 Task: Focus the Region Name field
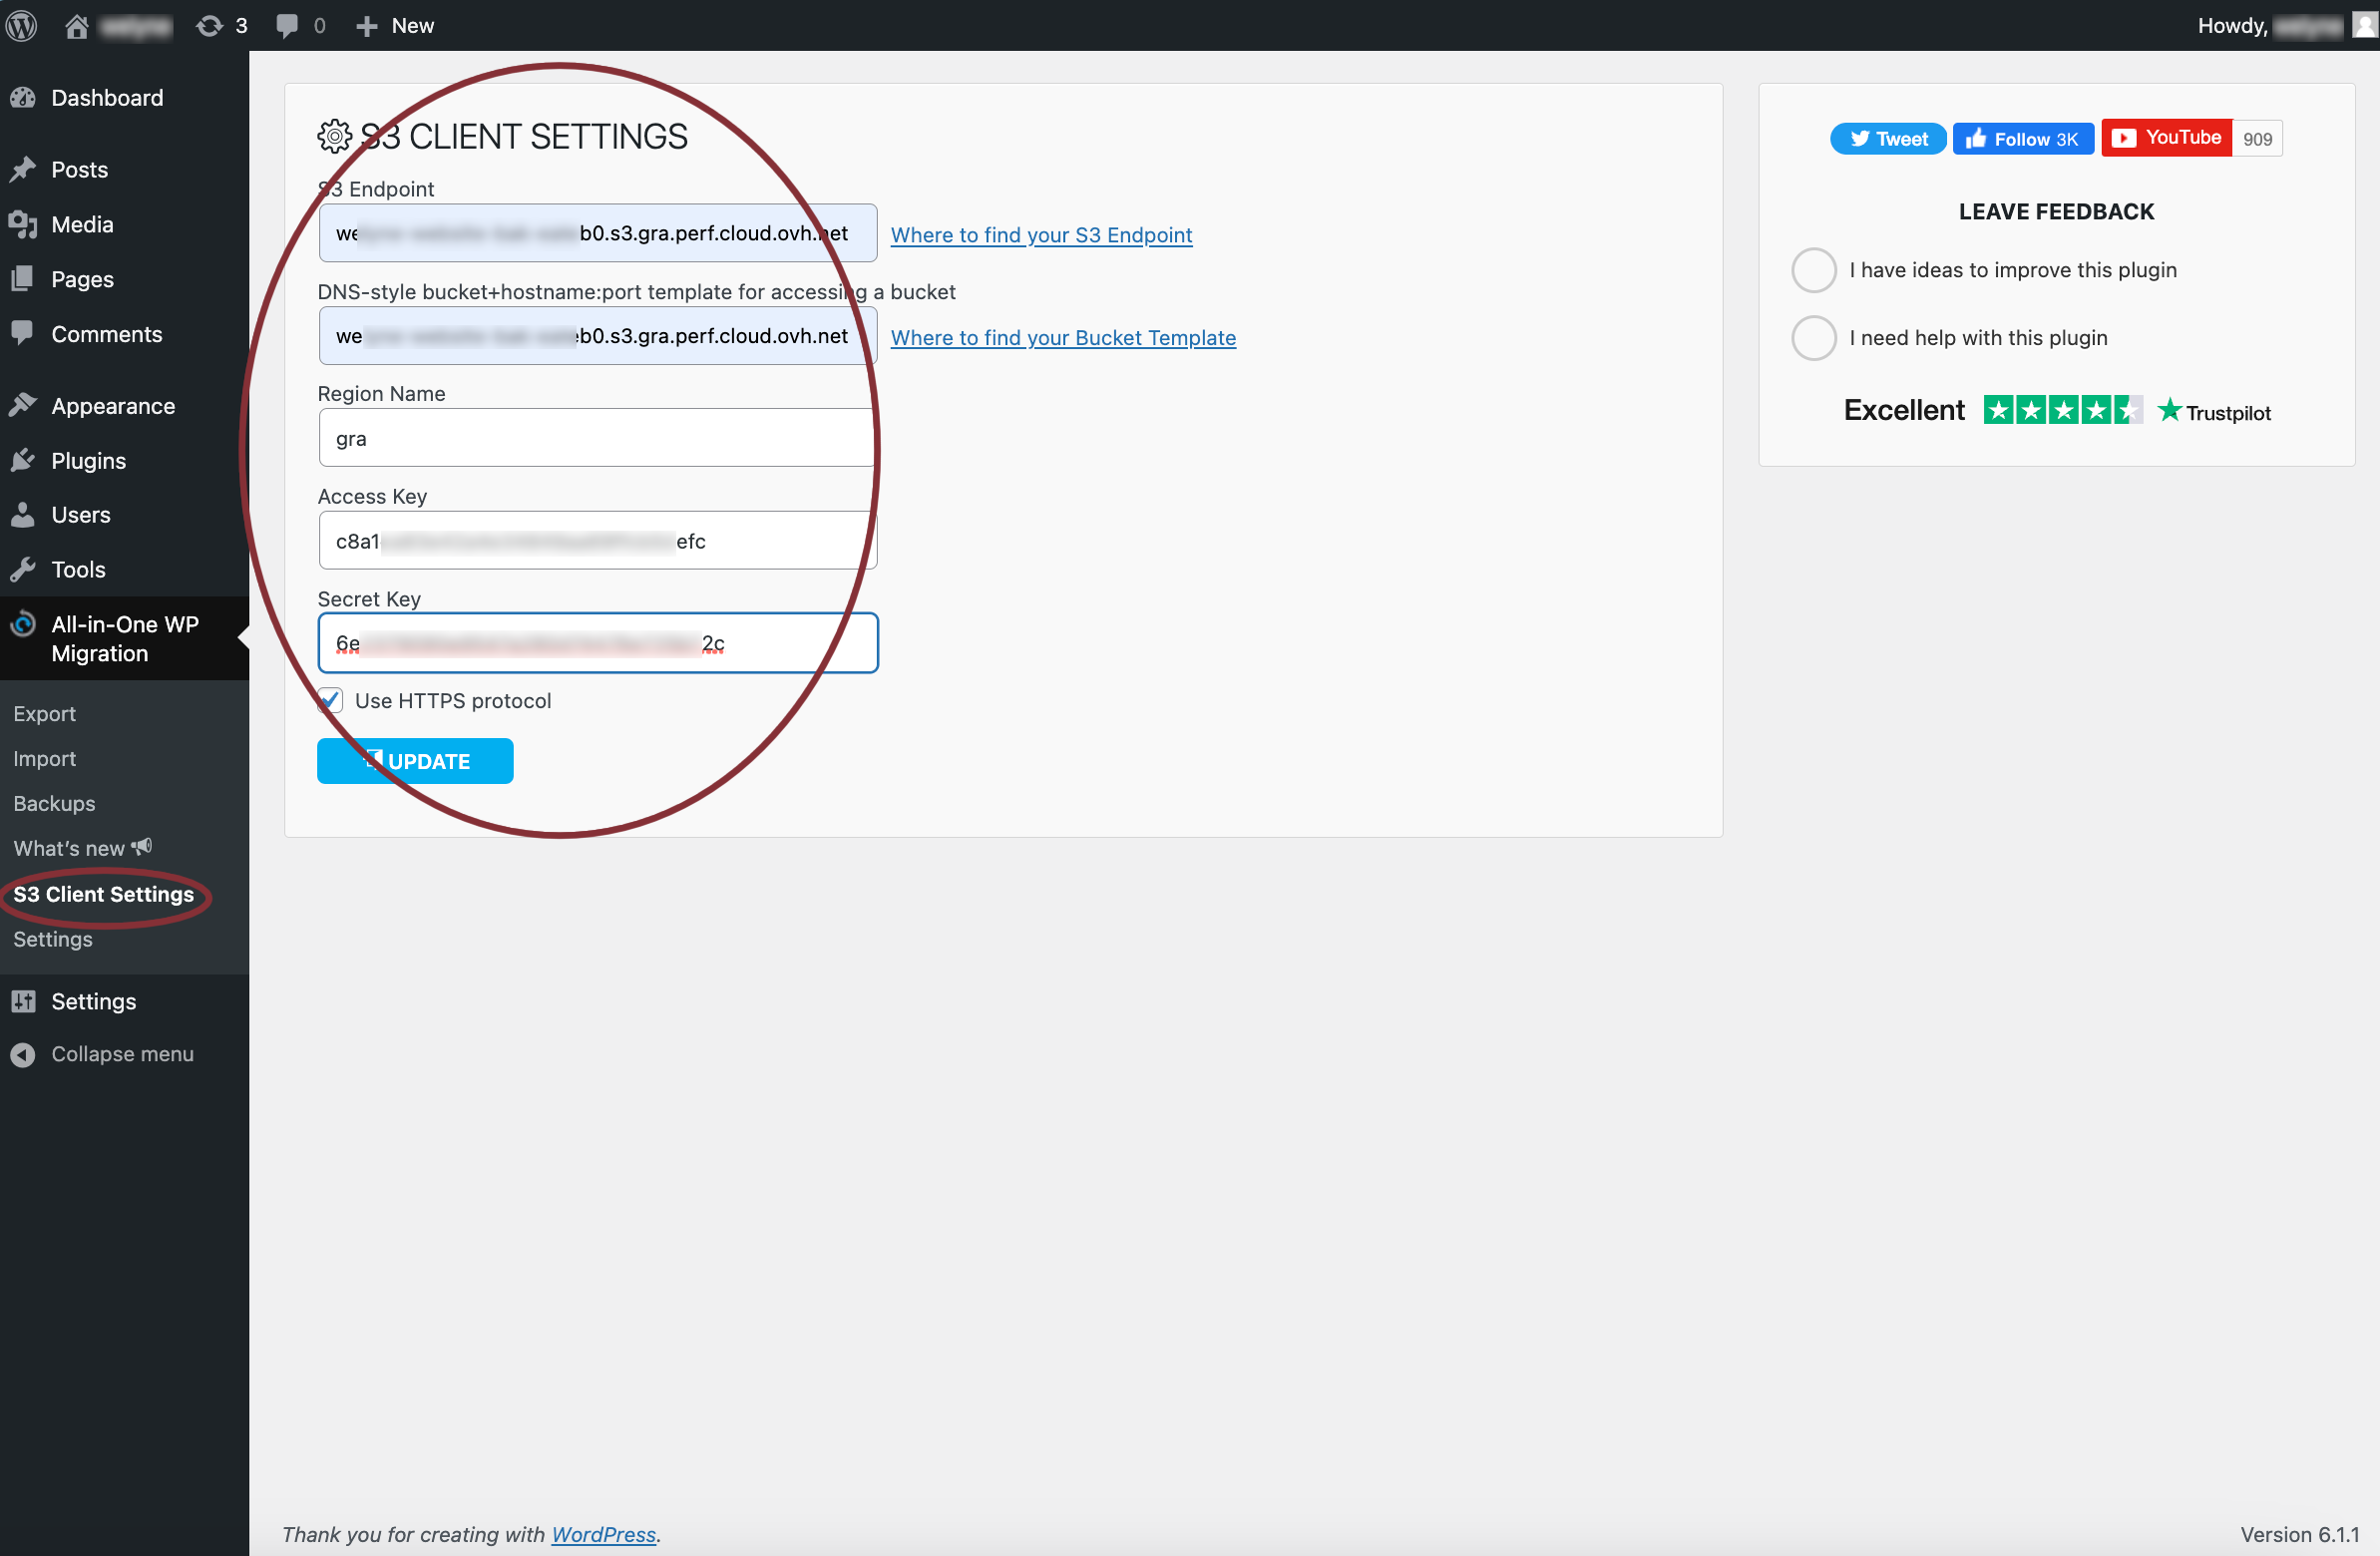click(598, 438)
